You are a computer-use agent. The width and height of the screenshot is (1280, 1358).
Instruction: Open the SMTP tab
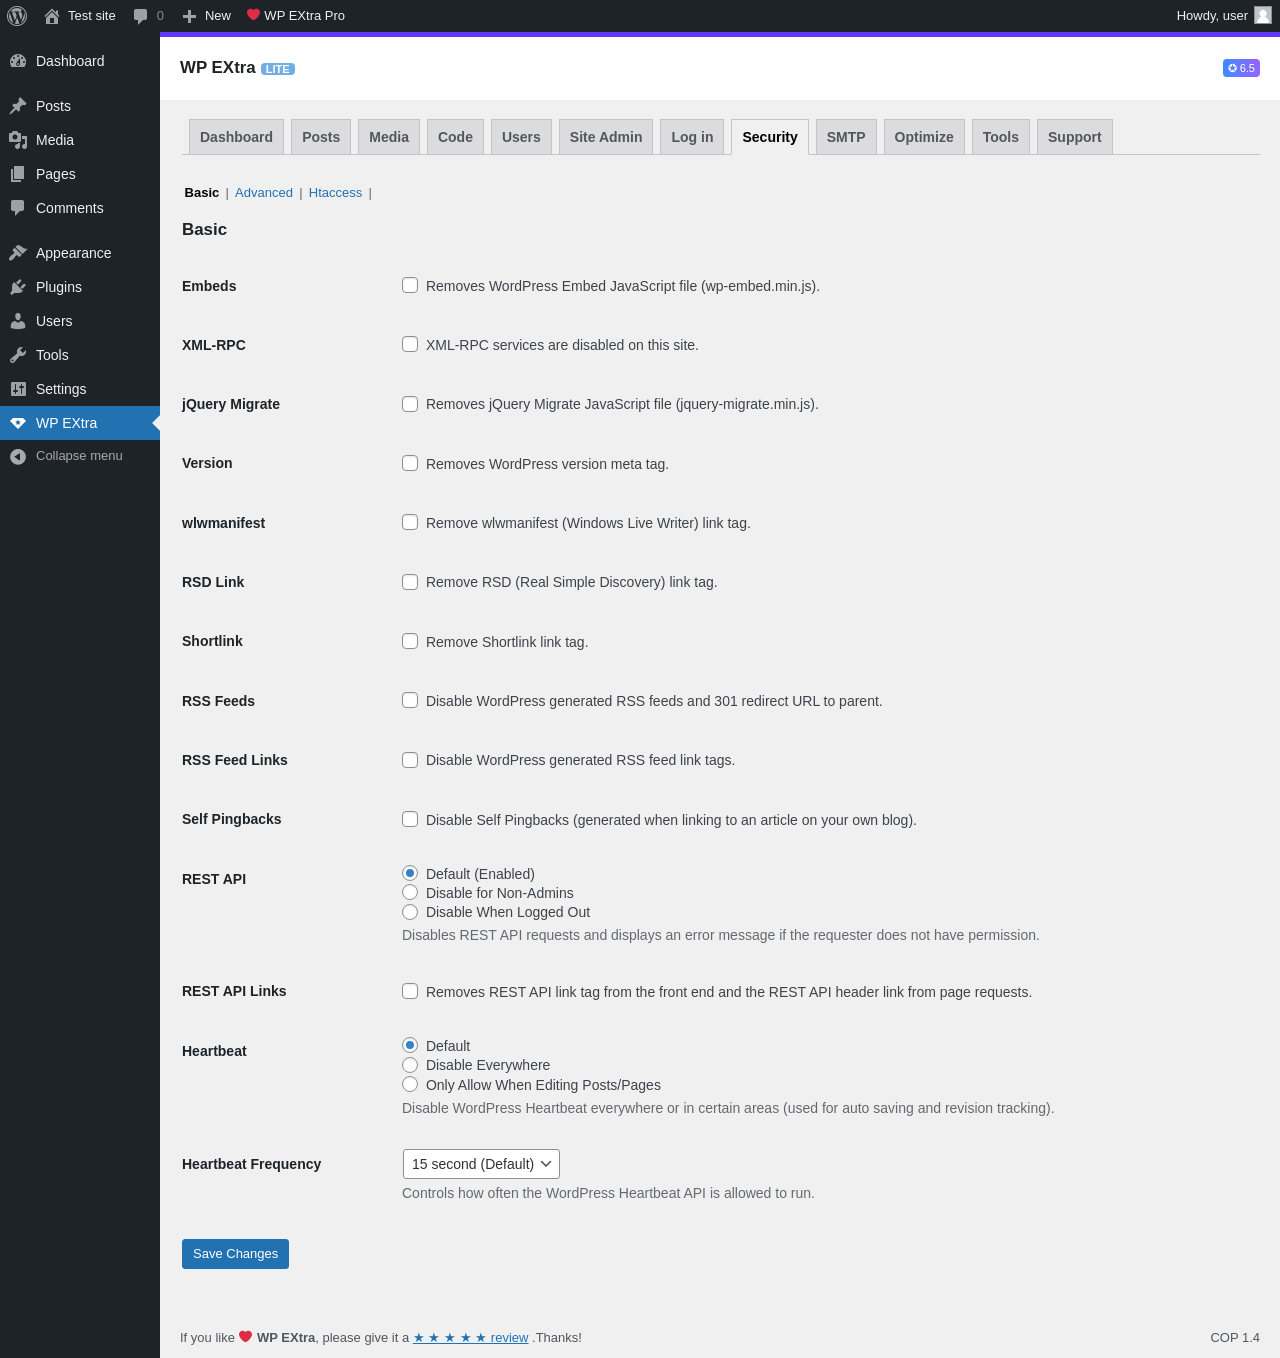(846, 137)
